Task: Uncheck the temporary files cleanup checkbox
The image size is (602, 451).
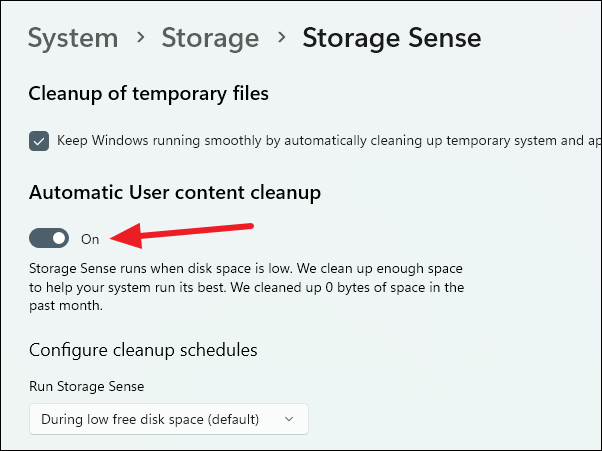Action: (x=39, y=141)
